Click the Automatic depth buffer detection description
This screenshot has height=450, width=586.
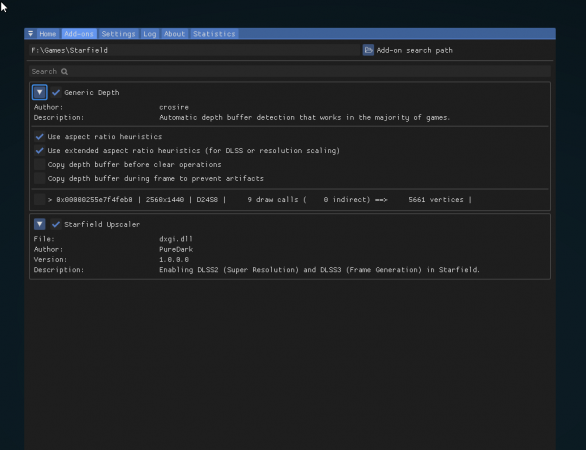coord(305,117)
